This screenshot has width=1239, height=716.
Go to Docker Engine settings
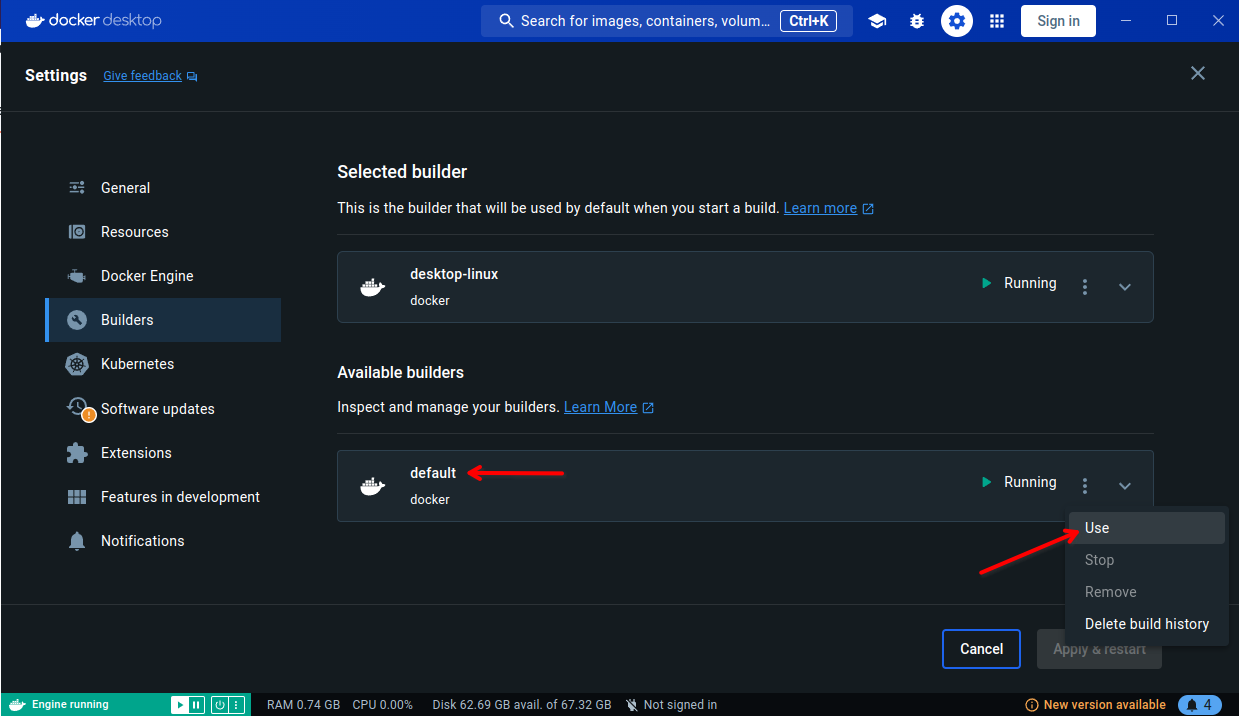[163, 276]
